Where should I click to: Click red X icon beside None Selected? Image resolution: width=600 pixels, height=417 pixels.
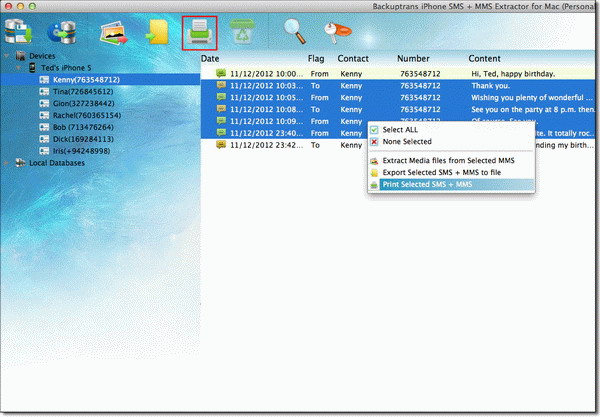[x=374, y=142]
